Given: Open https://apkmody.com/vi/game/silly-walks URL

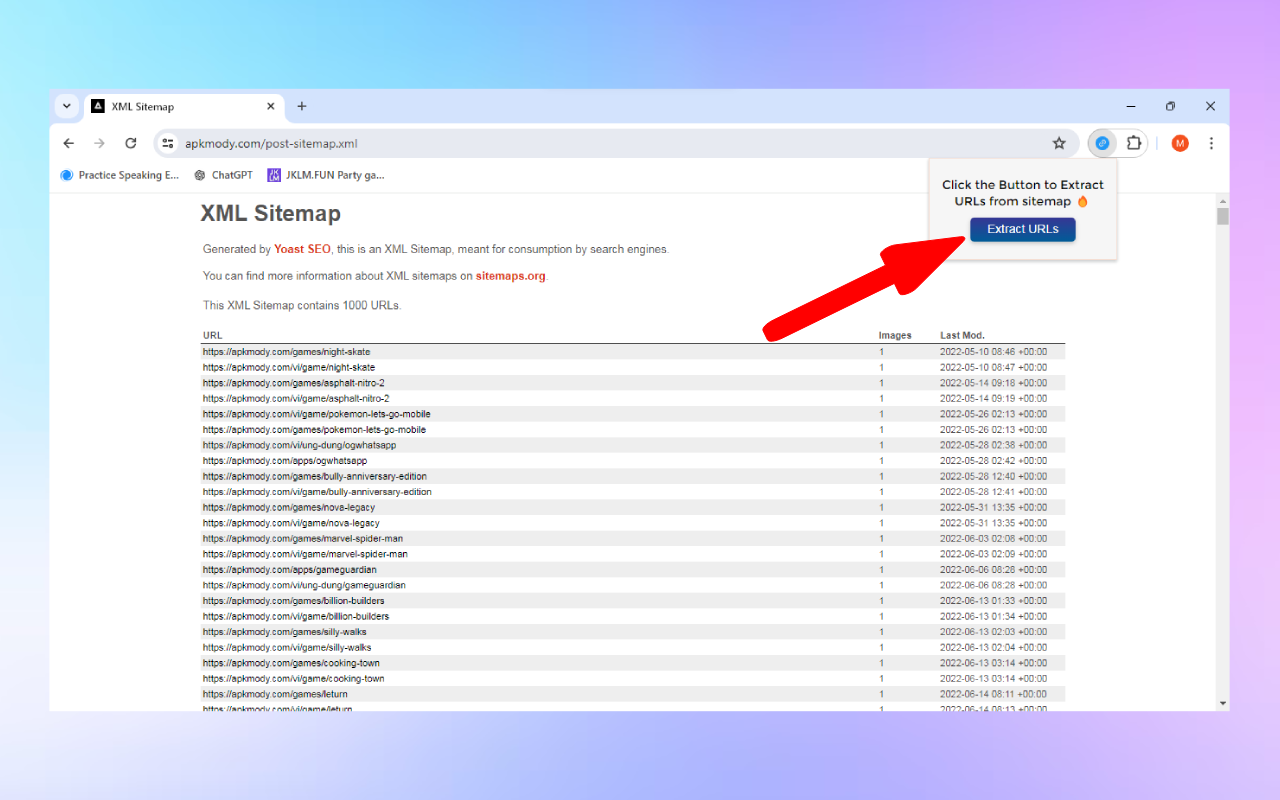Looking at the screenshot, I should (287, 647).
